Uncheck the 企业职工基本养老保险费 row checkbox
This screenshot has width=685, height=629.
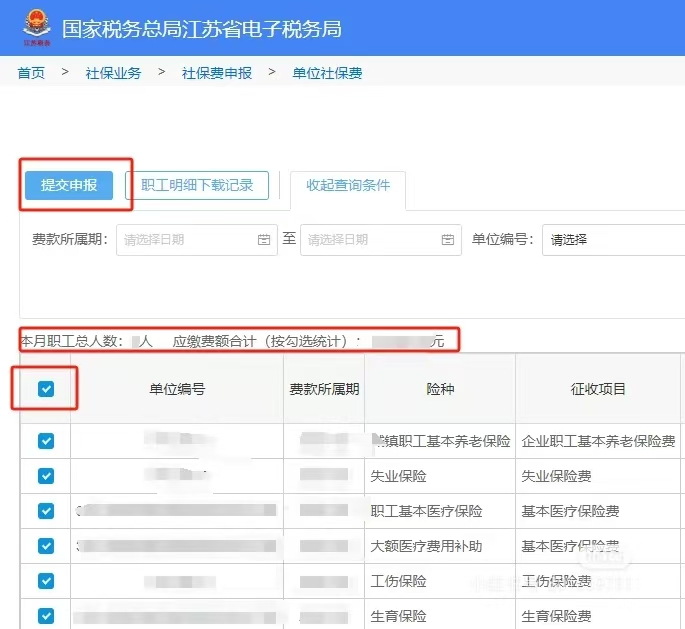(x=46, y=441)
